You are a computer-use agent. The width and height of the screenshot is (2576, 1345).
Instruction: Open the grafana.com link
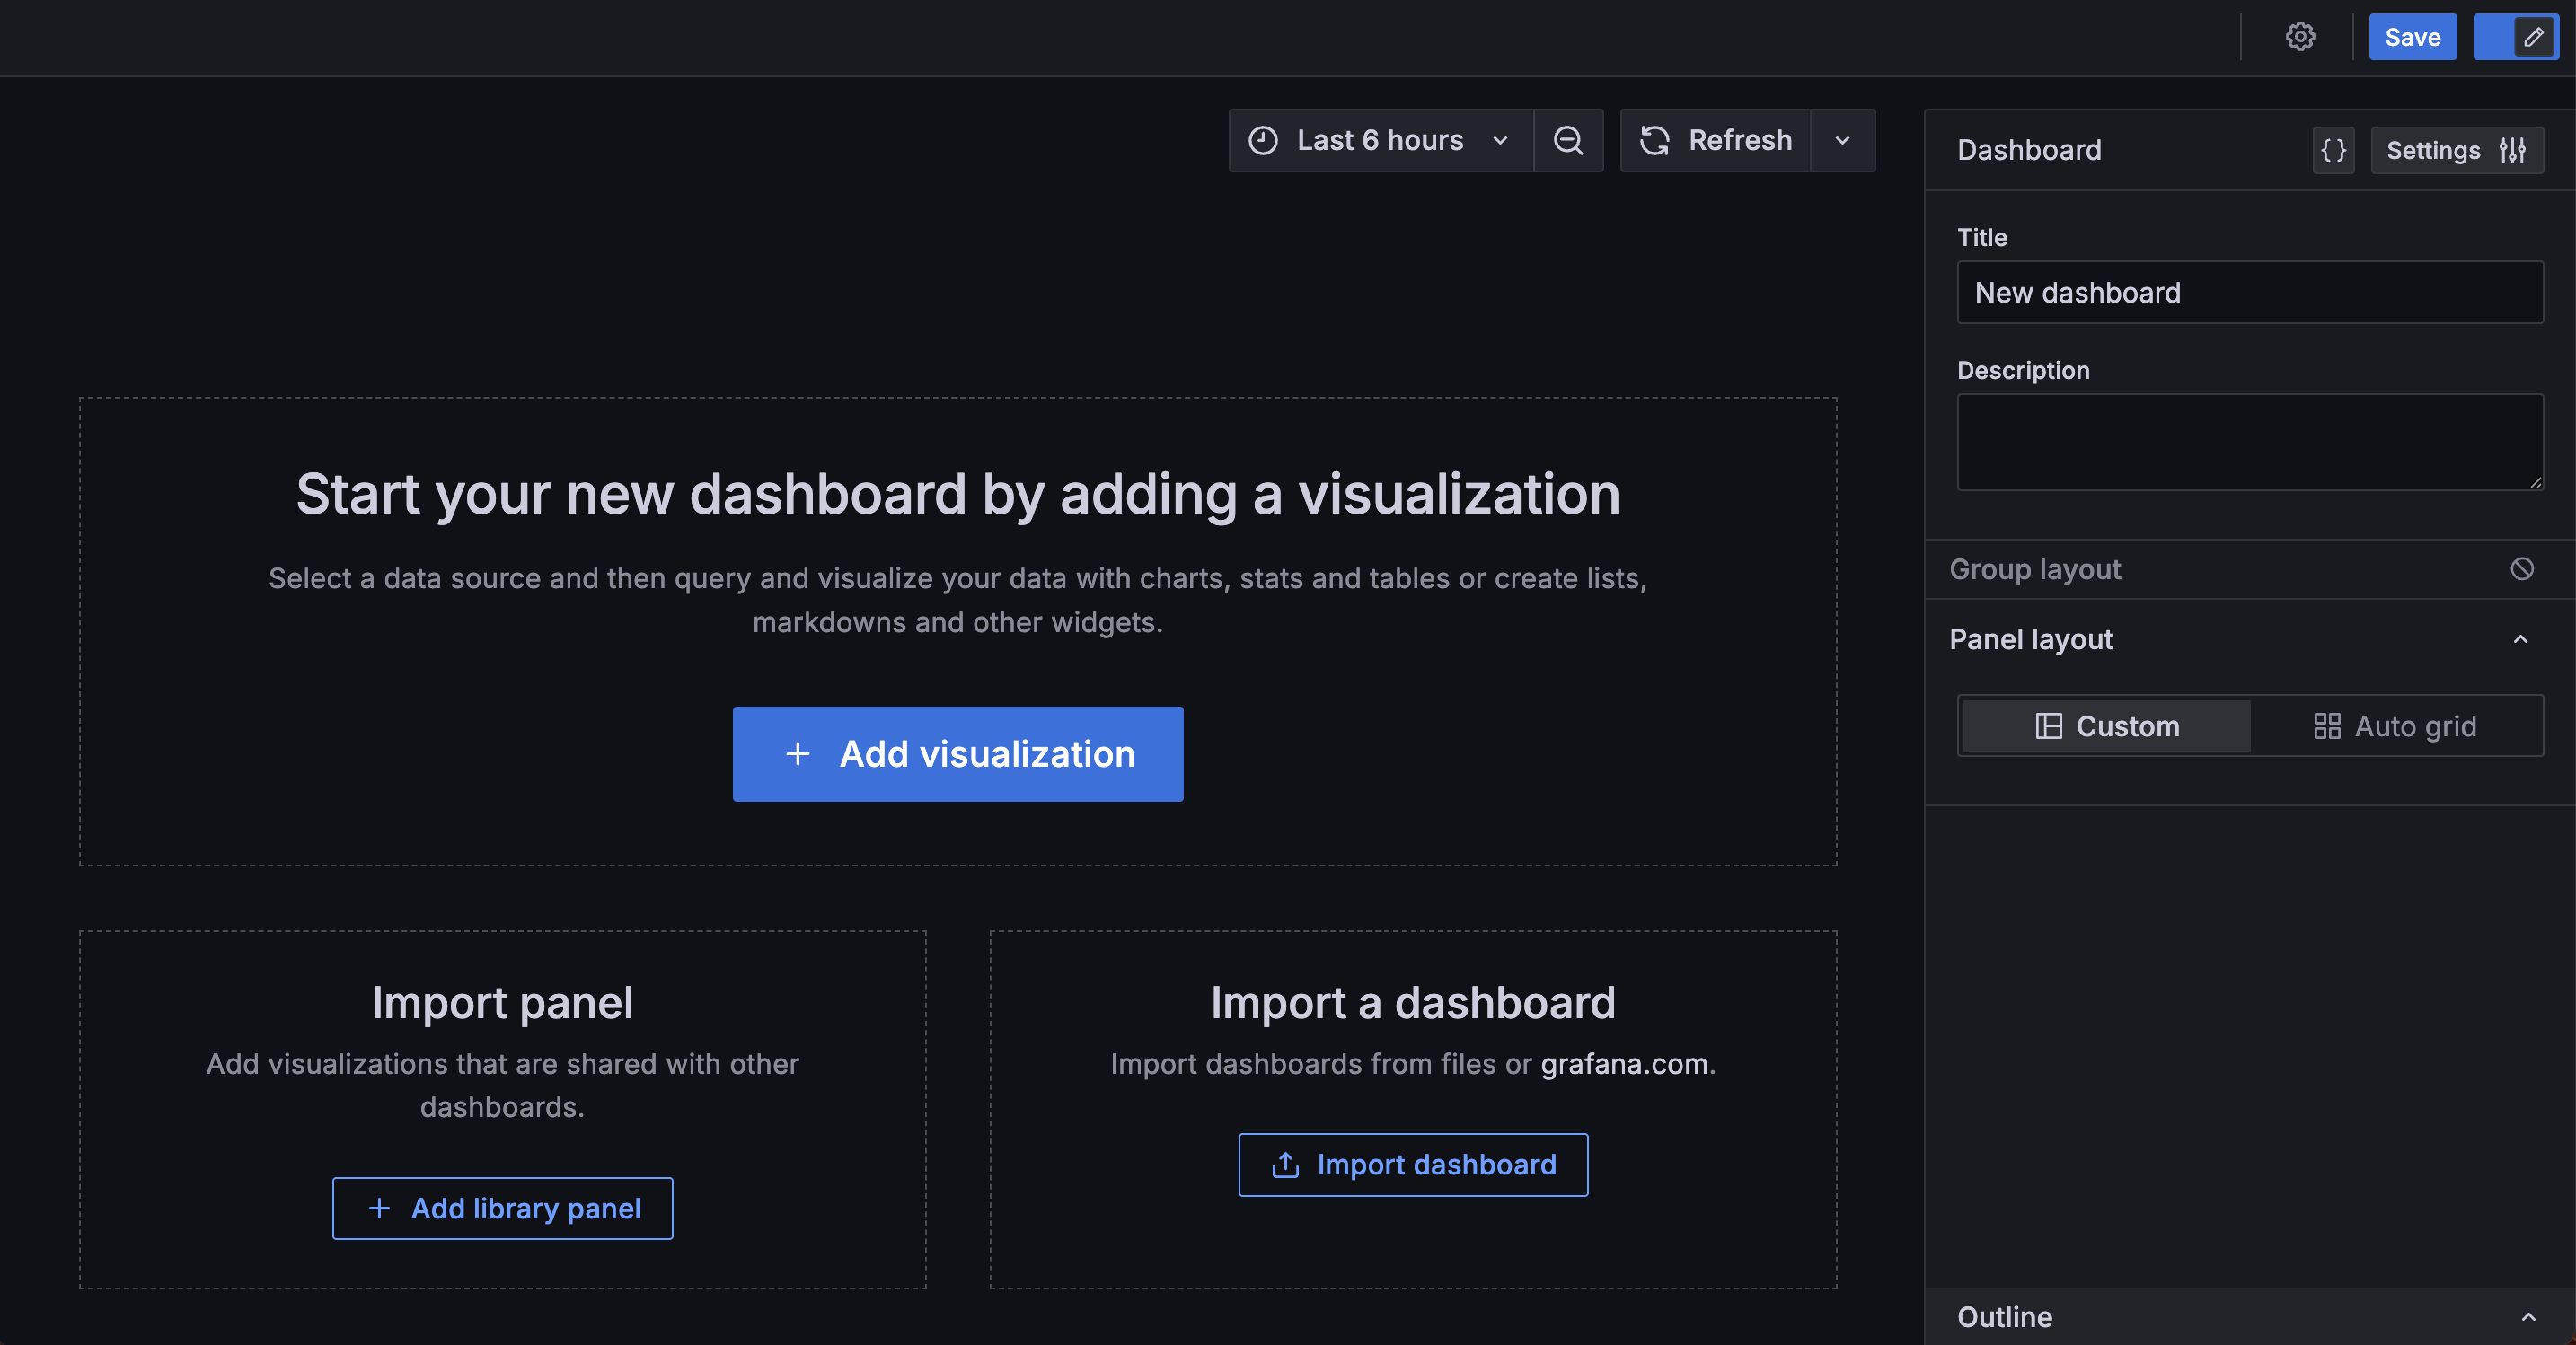(x=1623, y=1064)
